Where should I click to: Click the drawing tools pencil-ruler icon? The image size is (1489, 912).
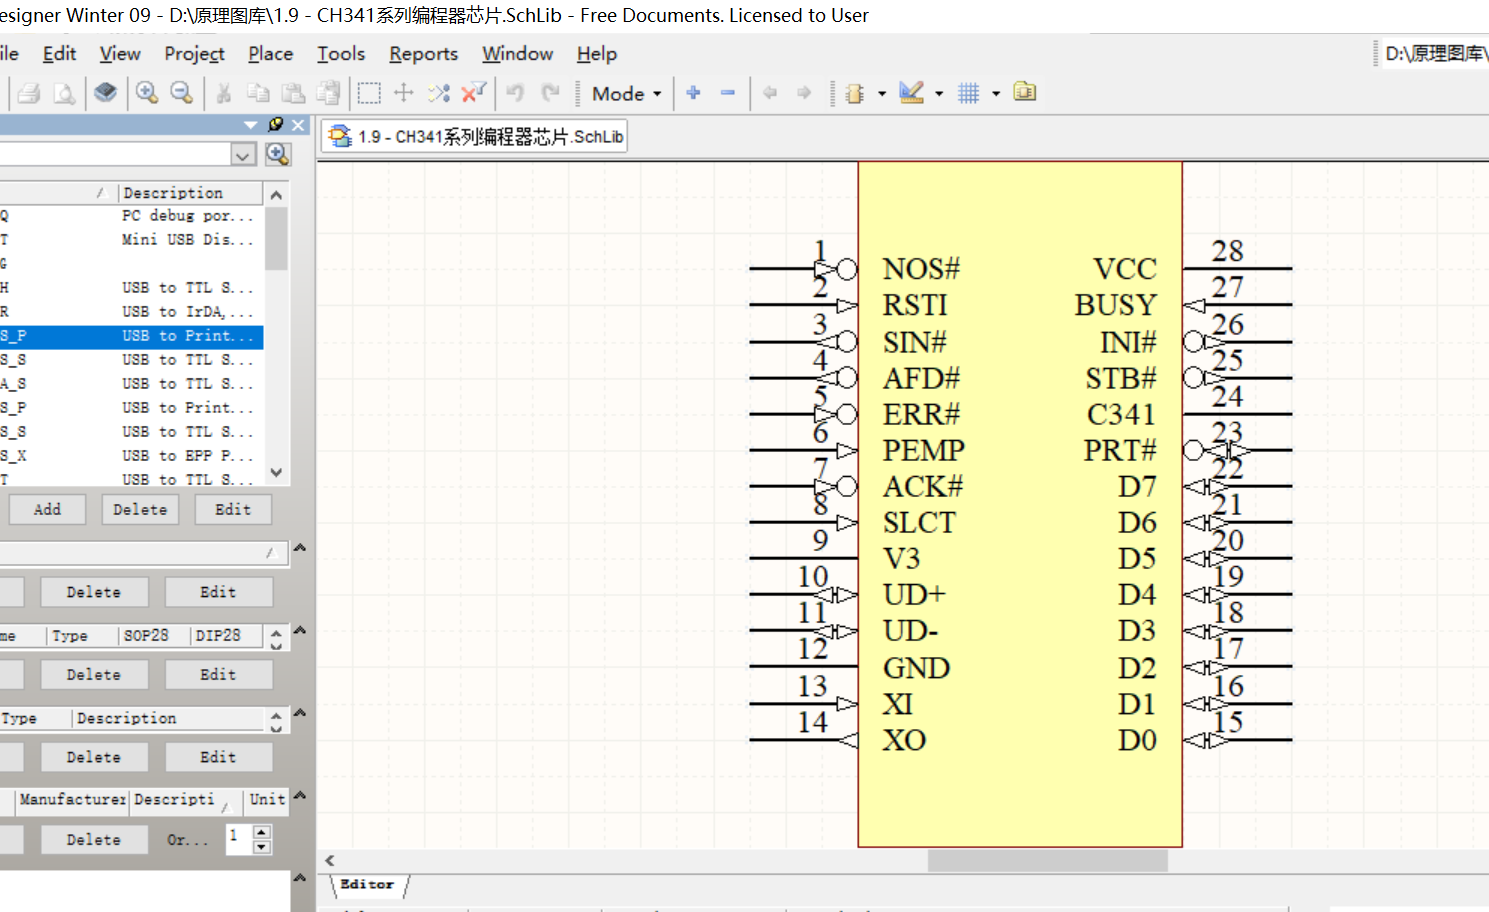[x=912, y=93]
